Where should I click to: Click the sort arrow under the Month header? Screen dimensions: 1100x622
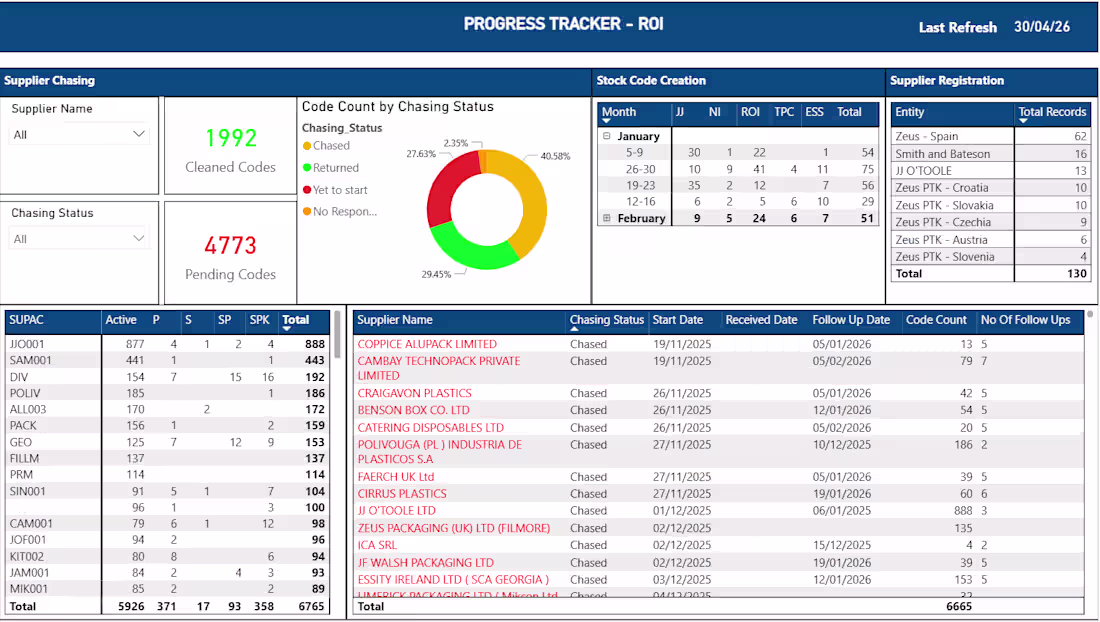click(606, 120)
